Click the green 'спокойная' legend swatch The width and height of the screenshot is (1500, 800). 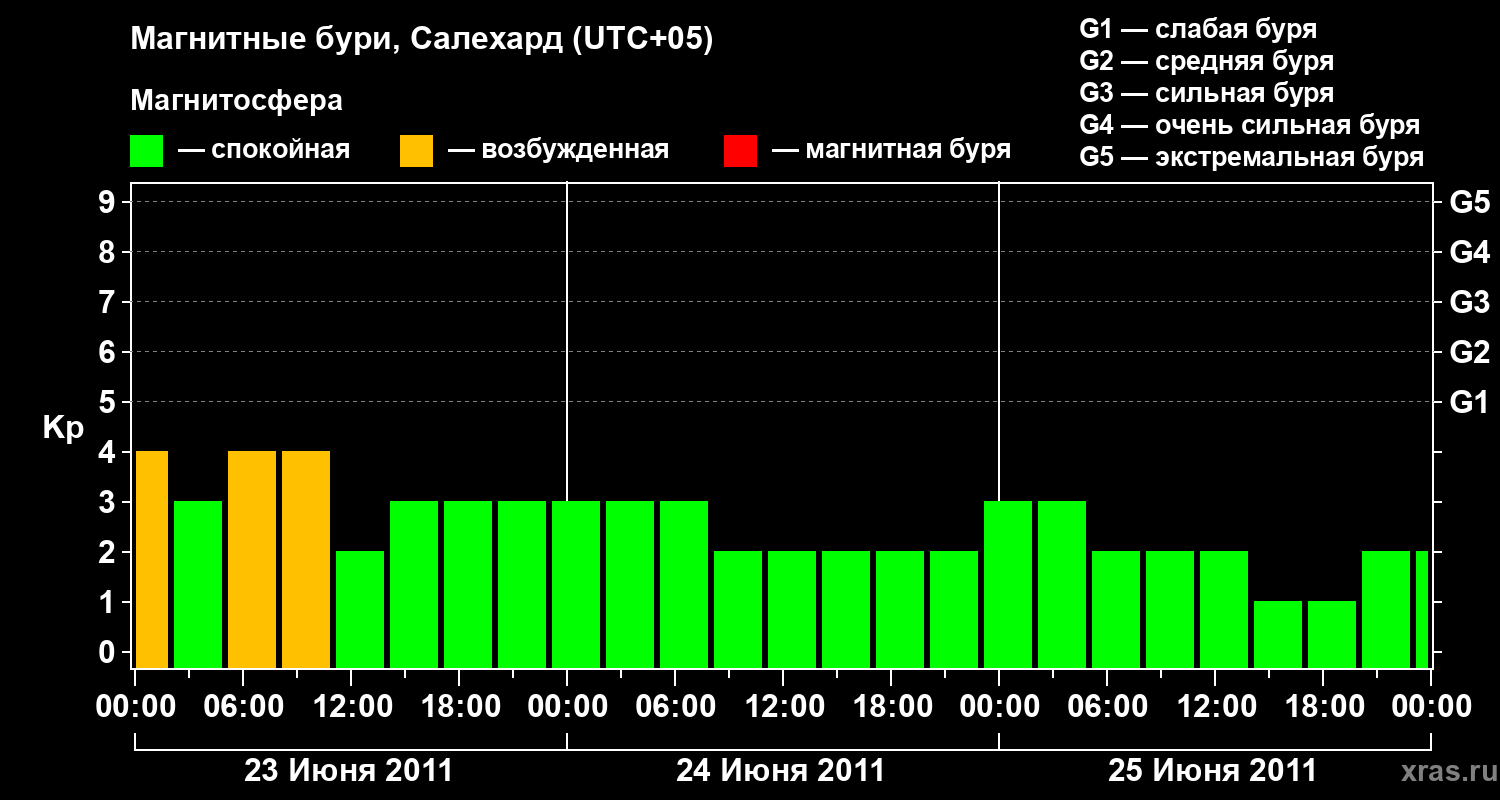[x=147, y=151]
